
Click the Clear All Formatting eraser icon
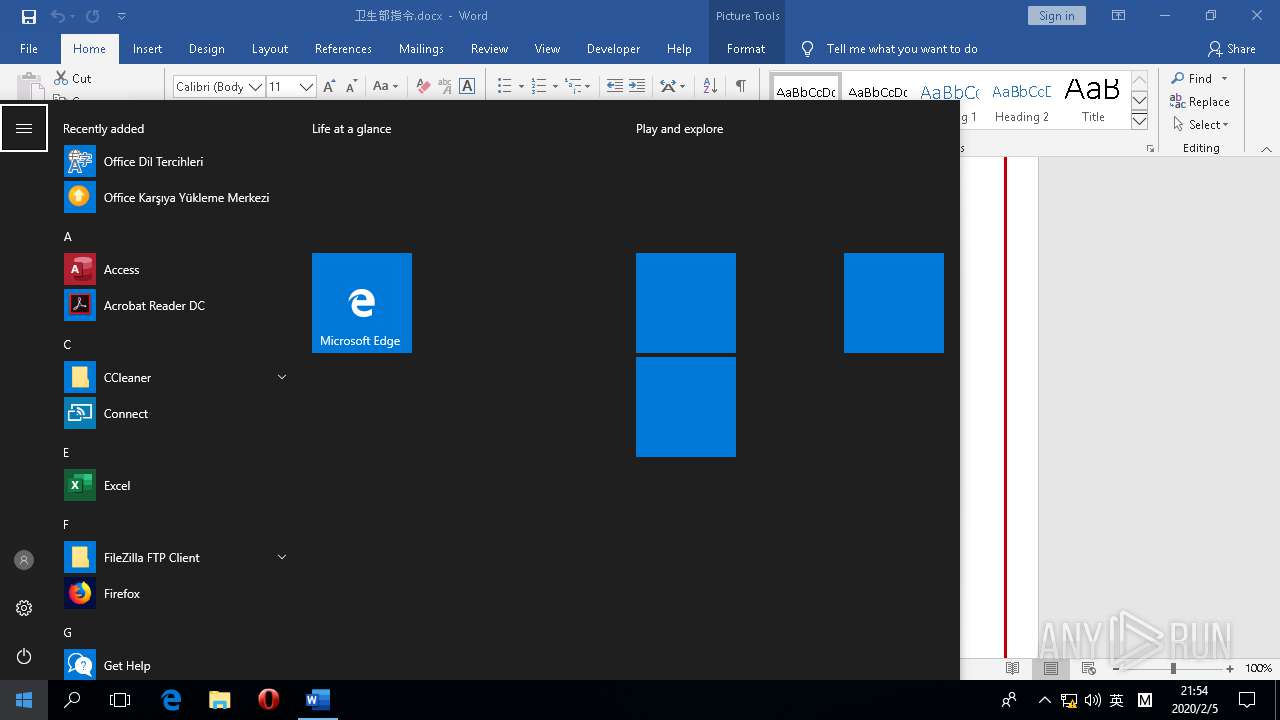point(423,86)
